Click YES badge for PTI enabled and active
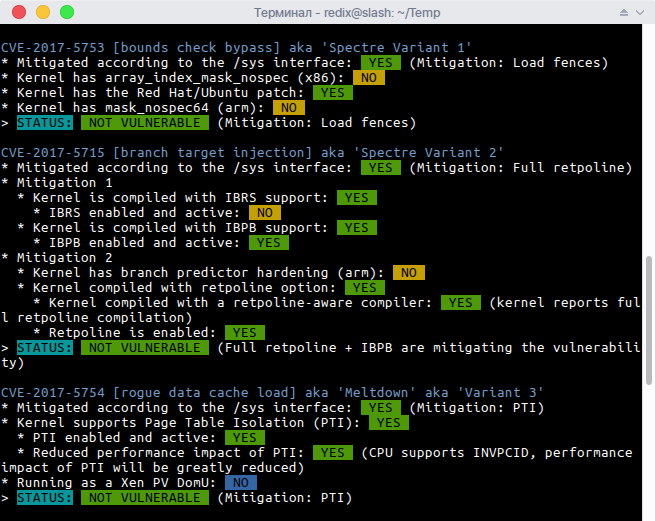This screenshot has height=521, width=655. coord(245,437)
